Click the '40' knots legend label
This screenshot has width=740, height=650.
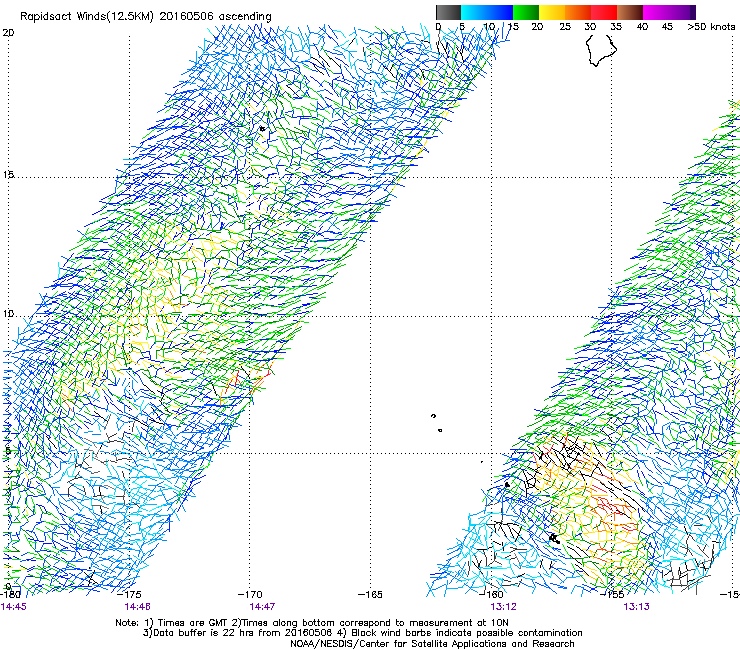tap(642, 27)
